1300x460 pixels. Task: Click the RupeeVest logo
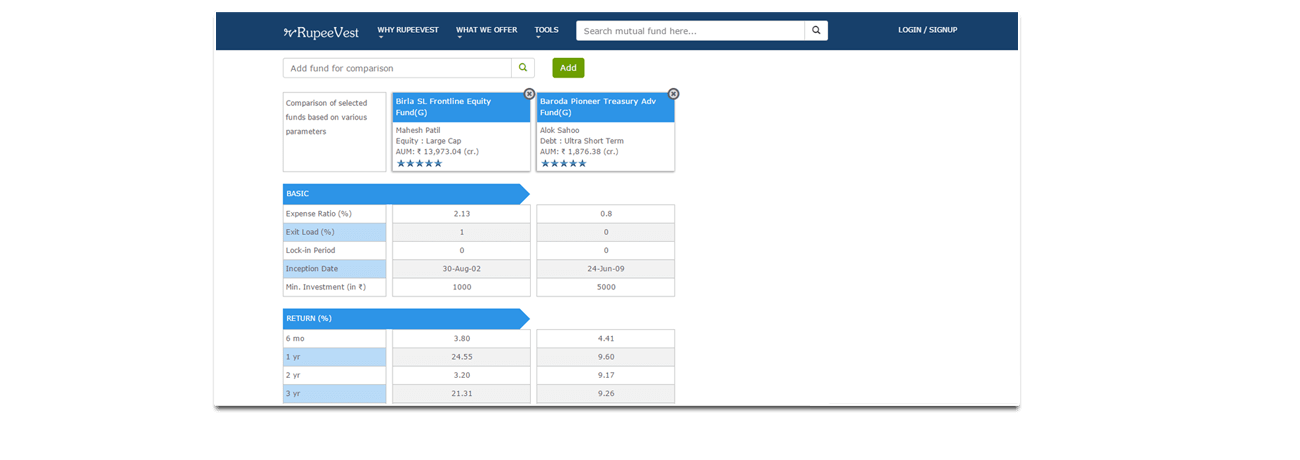pos(319,31)
